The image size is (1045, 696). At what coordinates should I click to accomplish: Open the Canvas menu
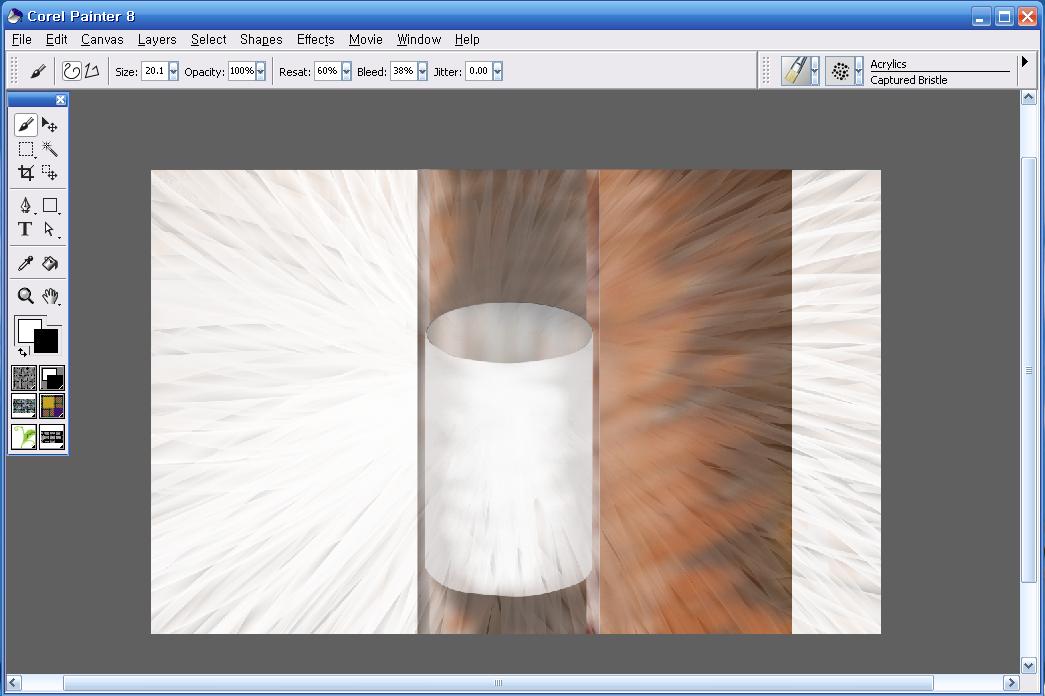click(102, 40)
